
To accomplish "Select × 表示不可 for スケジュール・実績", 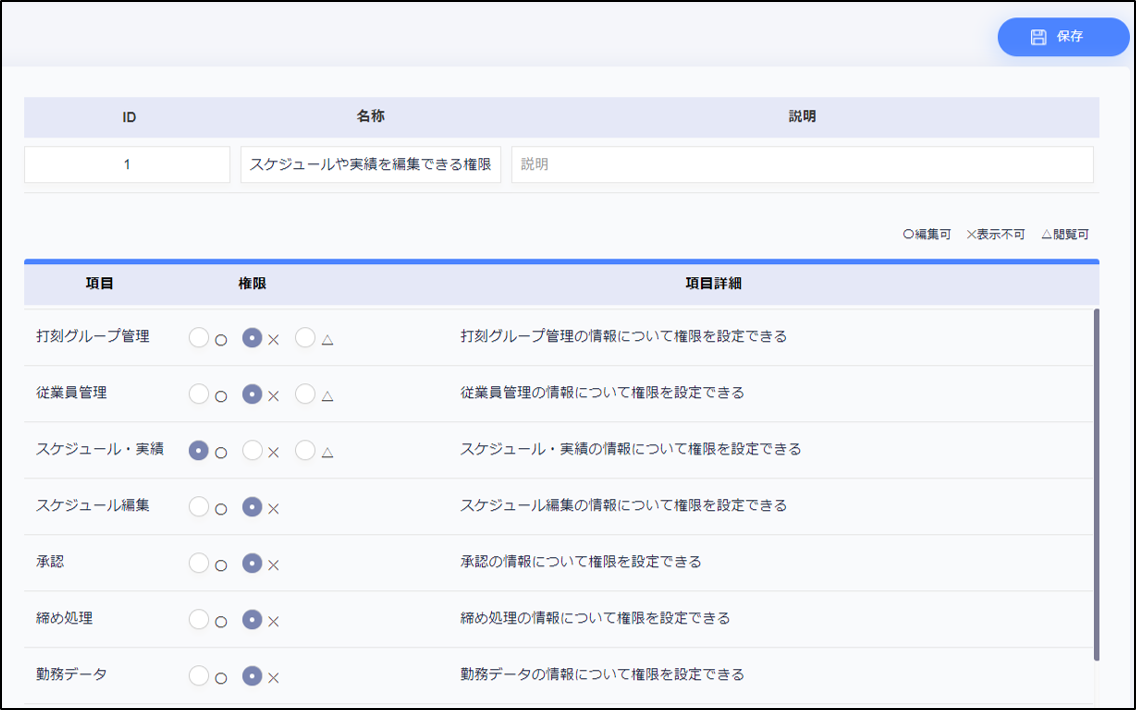I will 252,451.
